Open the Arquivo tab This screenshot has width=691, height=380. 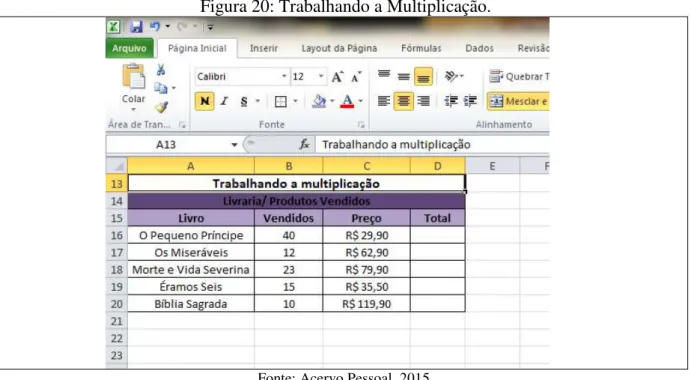point(129,48)
